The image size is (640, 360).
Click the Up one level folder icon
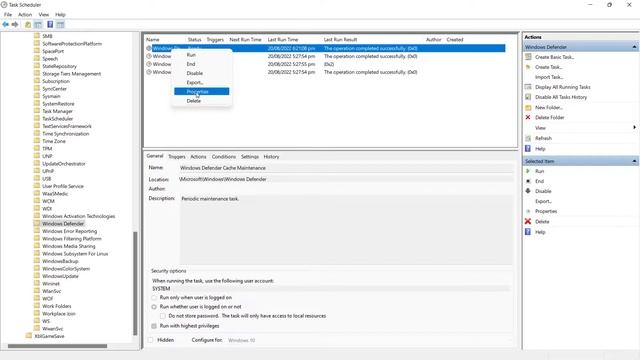click(x=28, y=25)
